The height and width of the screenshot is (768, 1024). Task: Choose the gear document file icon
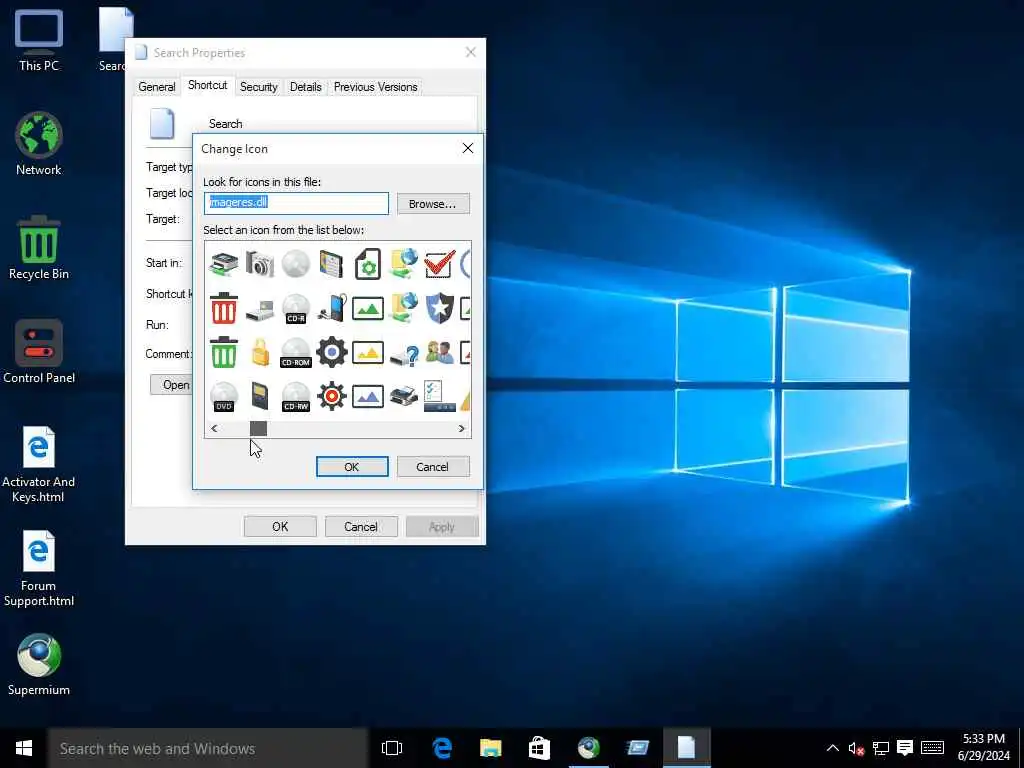[368, 264]
